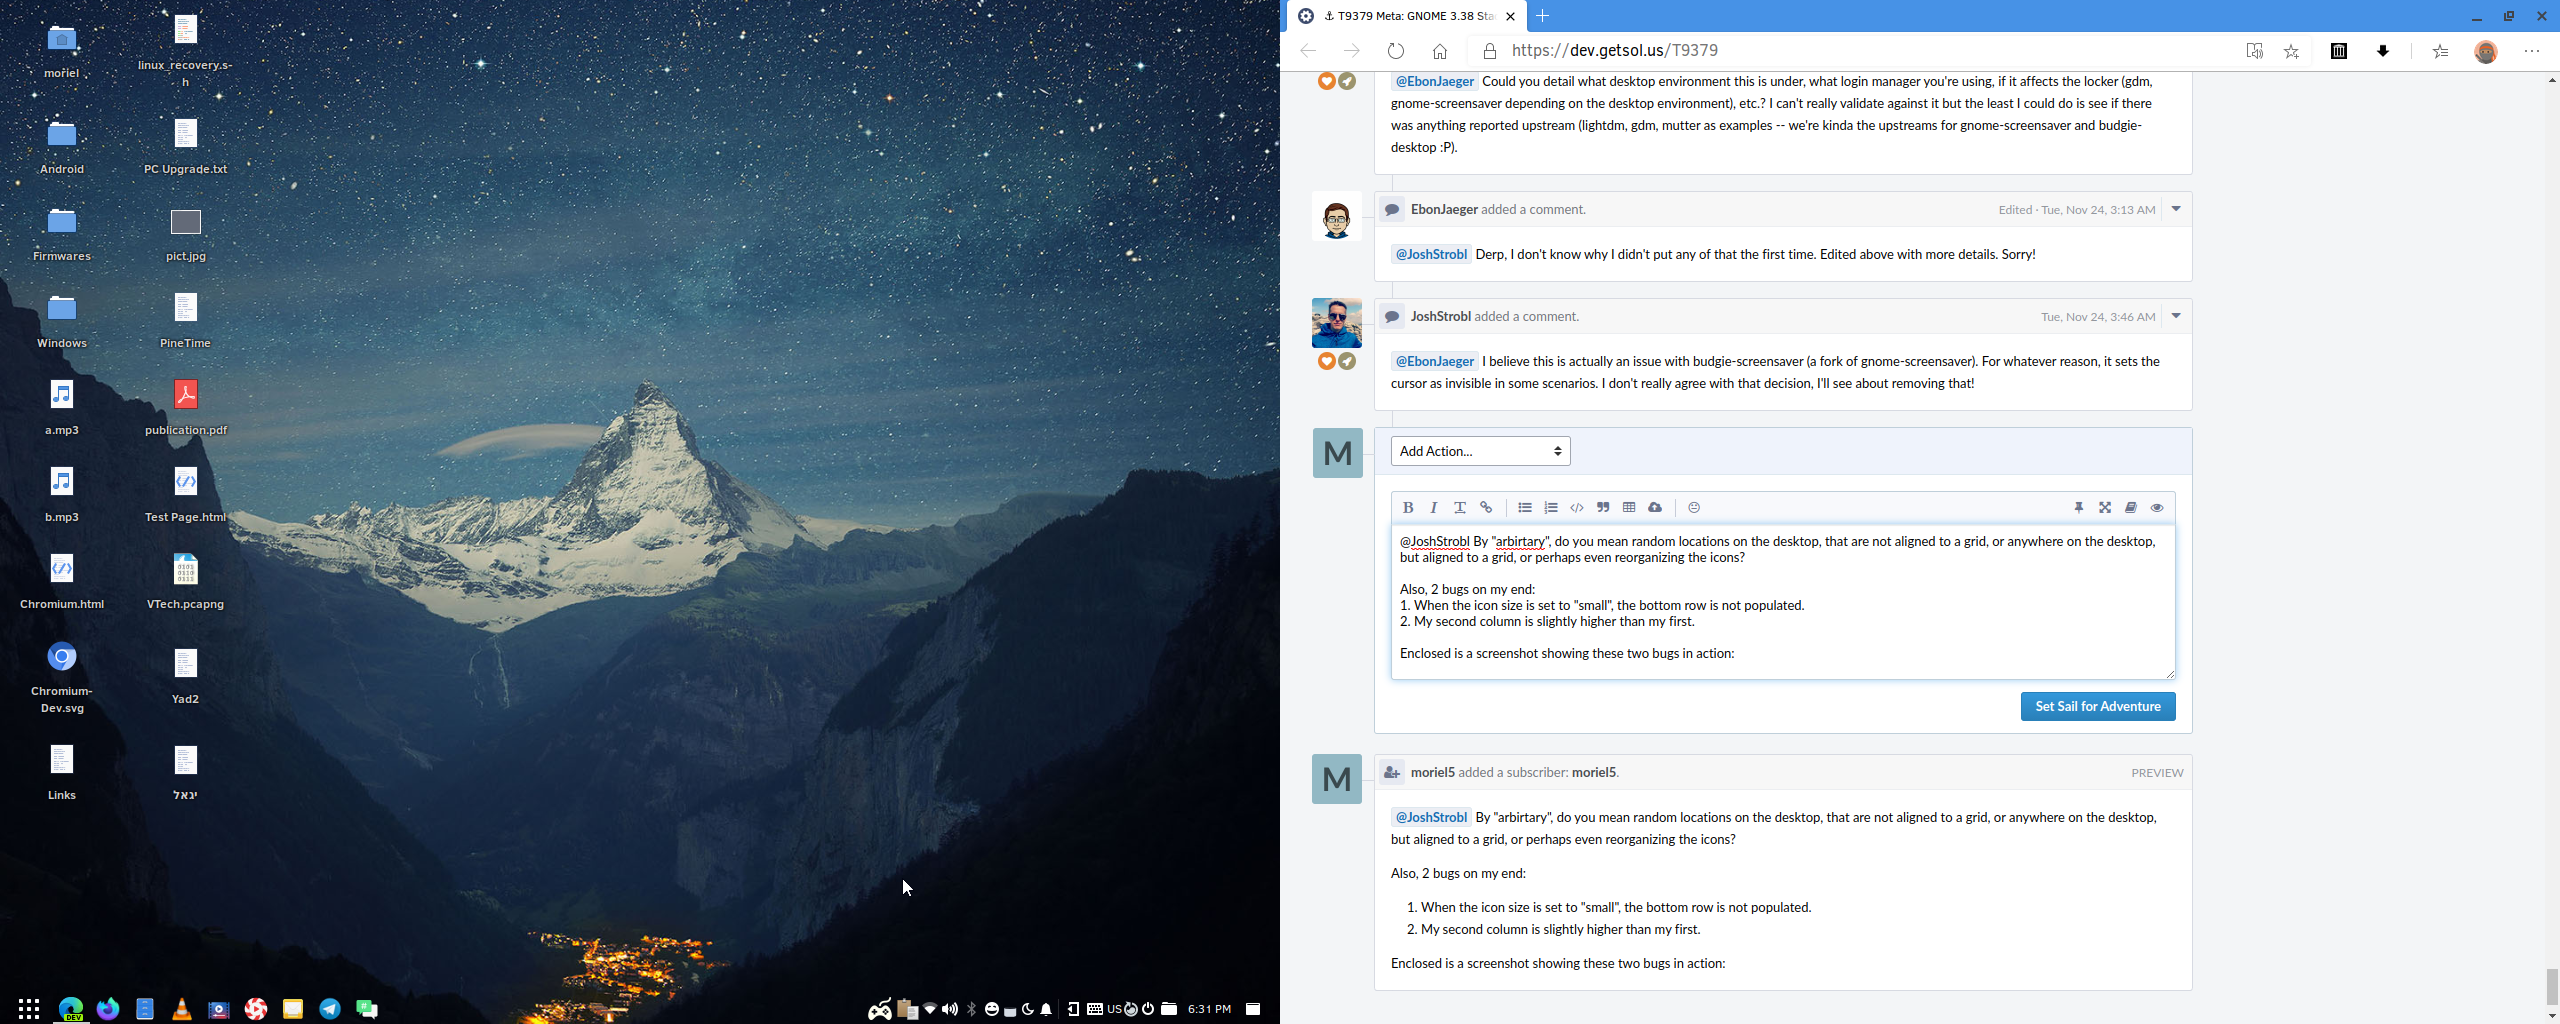
Task: Open the emoji picker in editor
Action: (1694, 508)
